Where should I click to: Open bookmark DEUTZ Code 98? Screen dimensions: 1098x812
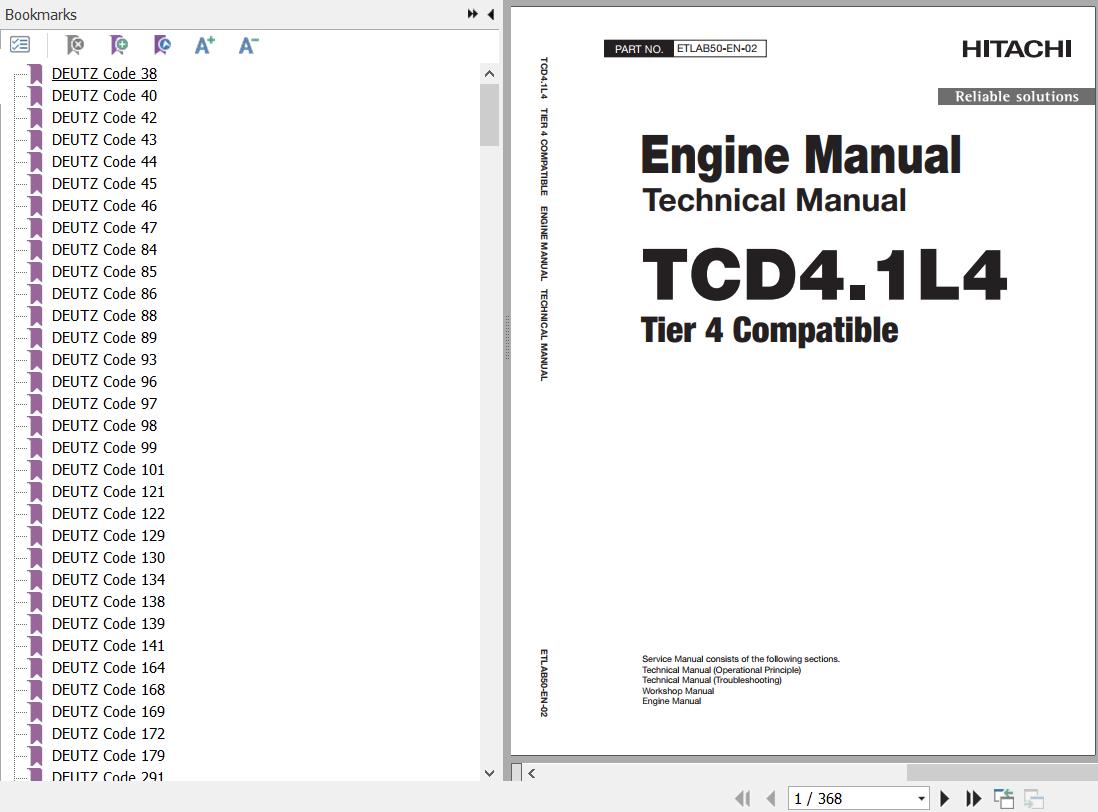click(x=104, y=426)
